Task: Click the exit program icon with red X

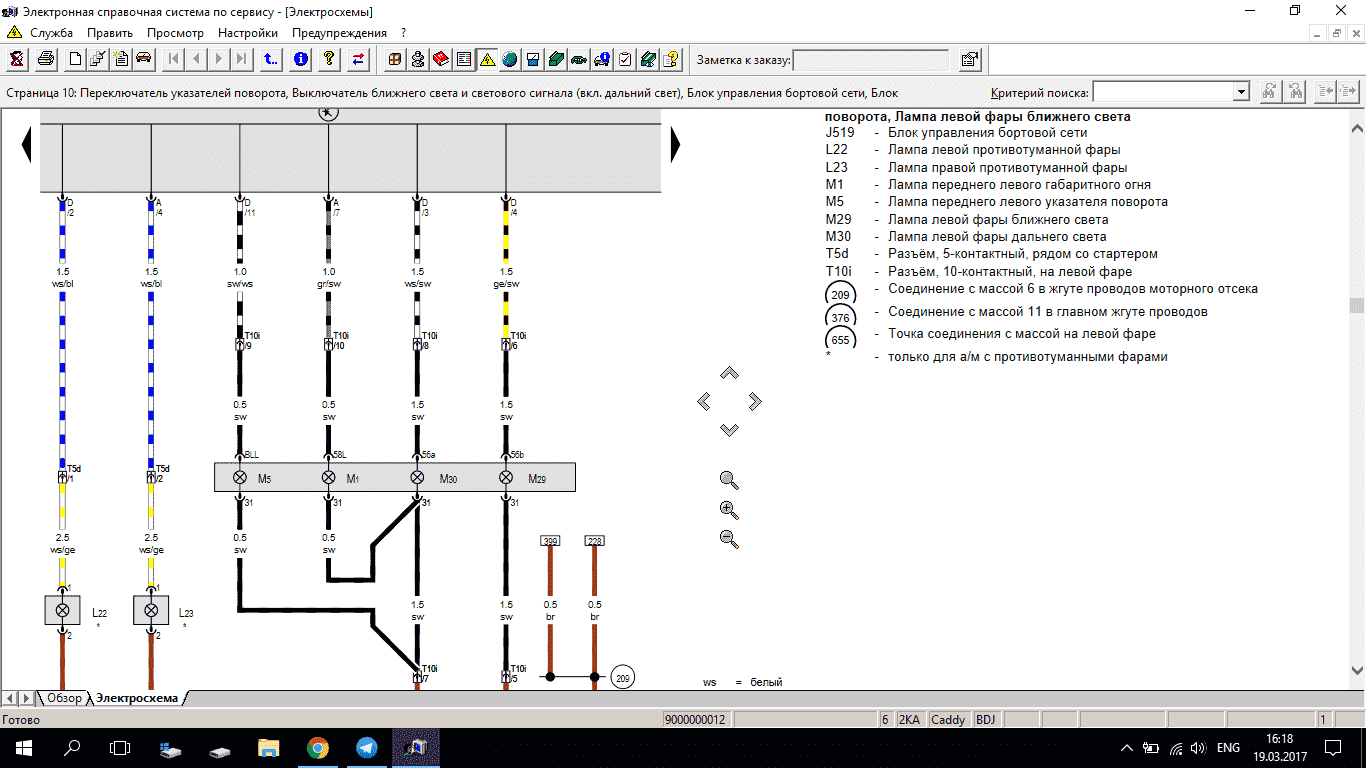Action: tap(18, 59)
